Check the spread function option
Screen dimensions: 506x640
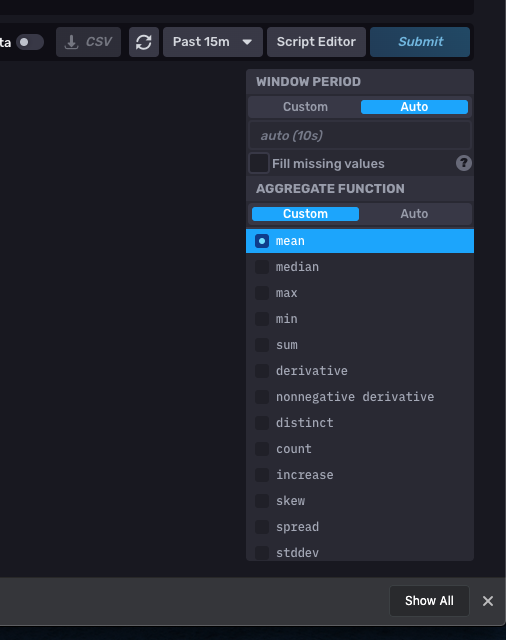(360, 527)
